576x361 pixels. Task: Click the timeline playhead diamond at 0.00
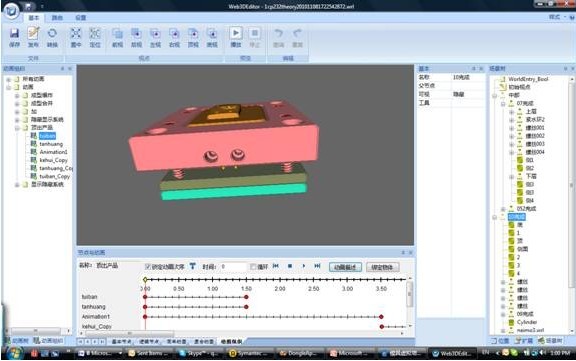click(x=145, y=280)
